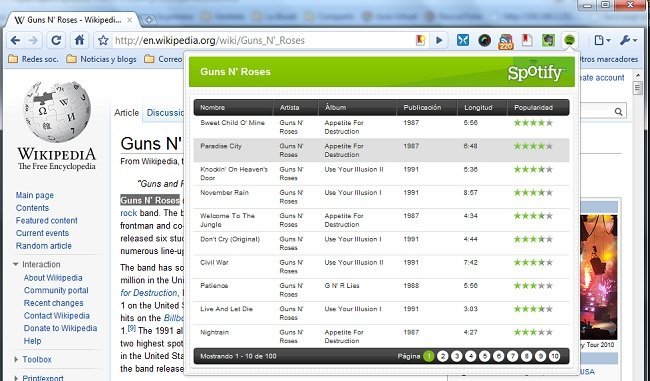Go to results page 10

coord(555,356)
